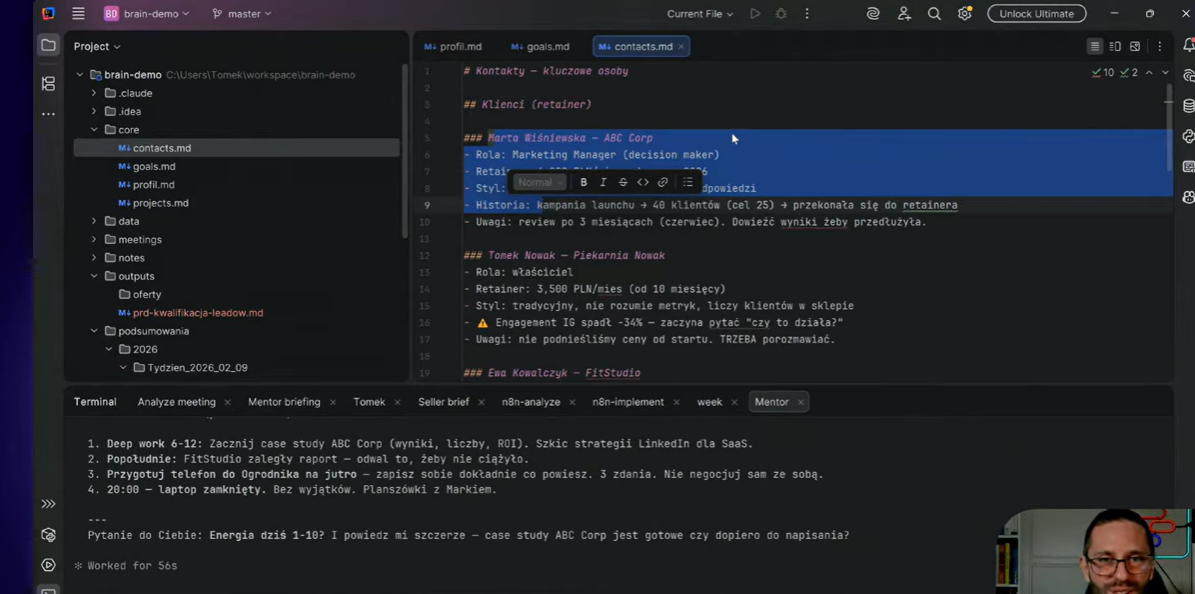Switch to editor and preview split view
The width and height of the screenshot is (1195, 594).
tap(1115, 47)
